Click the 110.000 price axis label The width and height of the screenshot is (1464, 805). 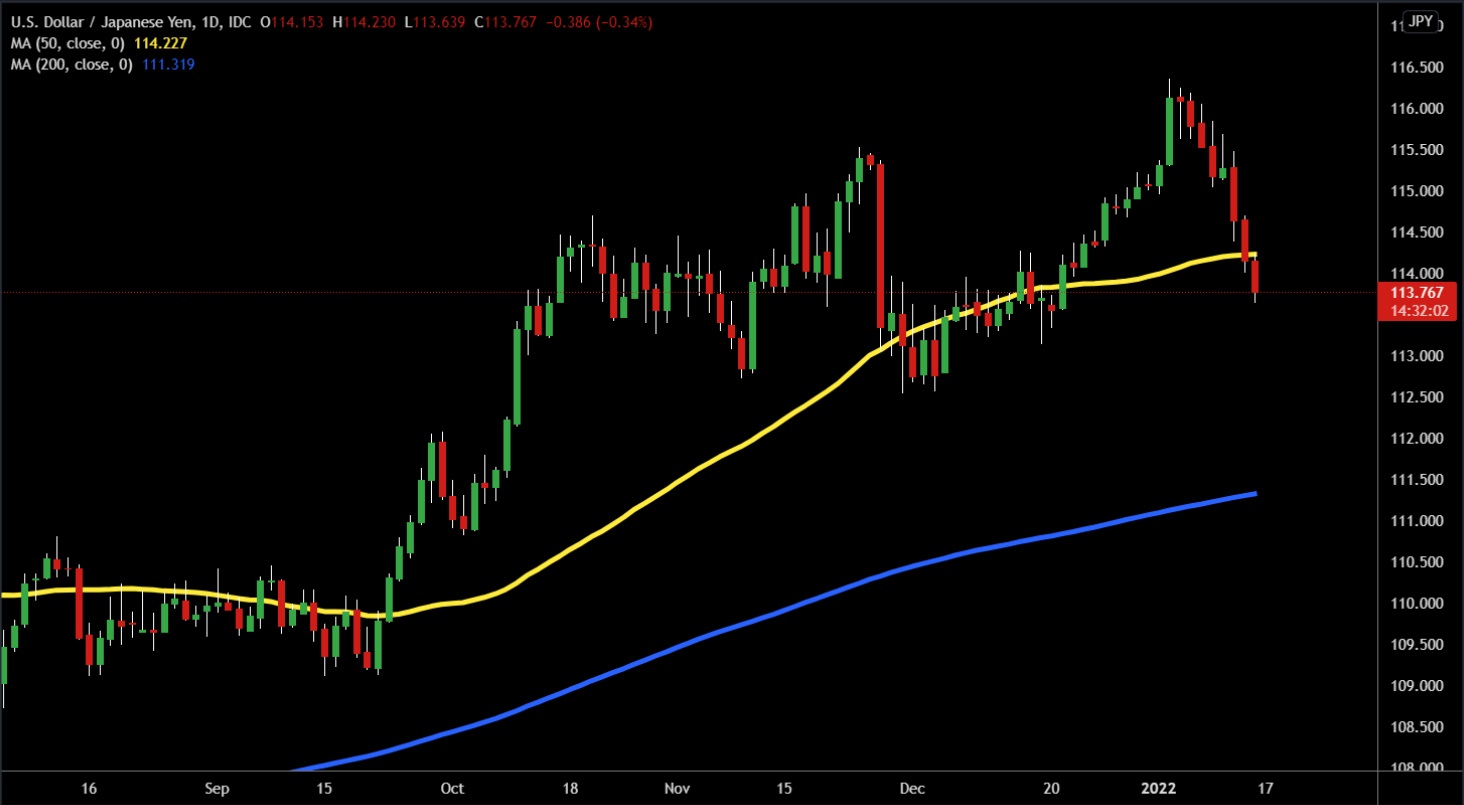point(1415,603)
